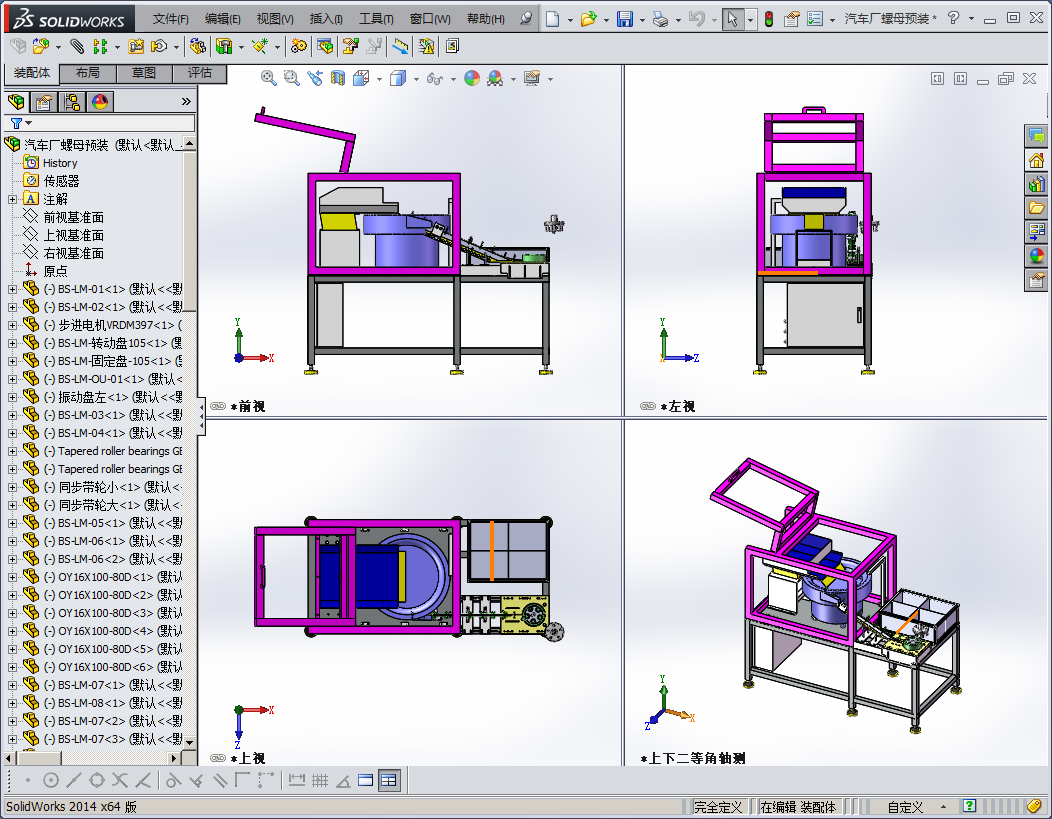This screenshot has height=819, width=1052.
Task: Expand hidden panel tabs via double-chevron
Action: pos(186,102)
